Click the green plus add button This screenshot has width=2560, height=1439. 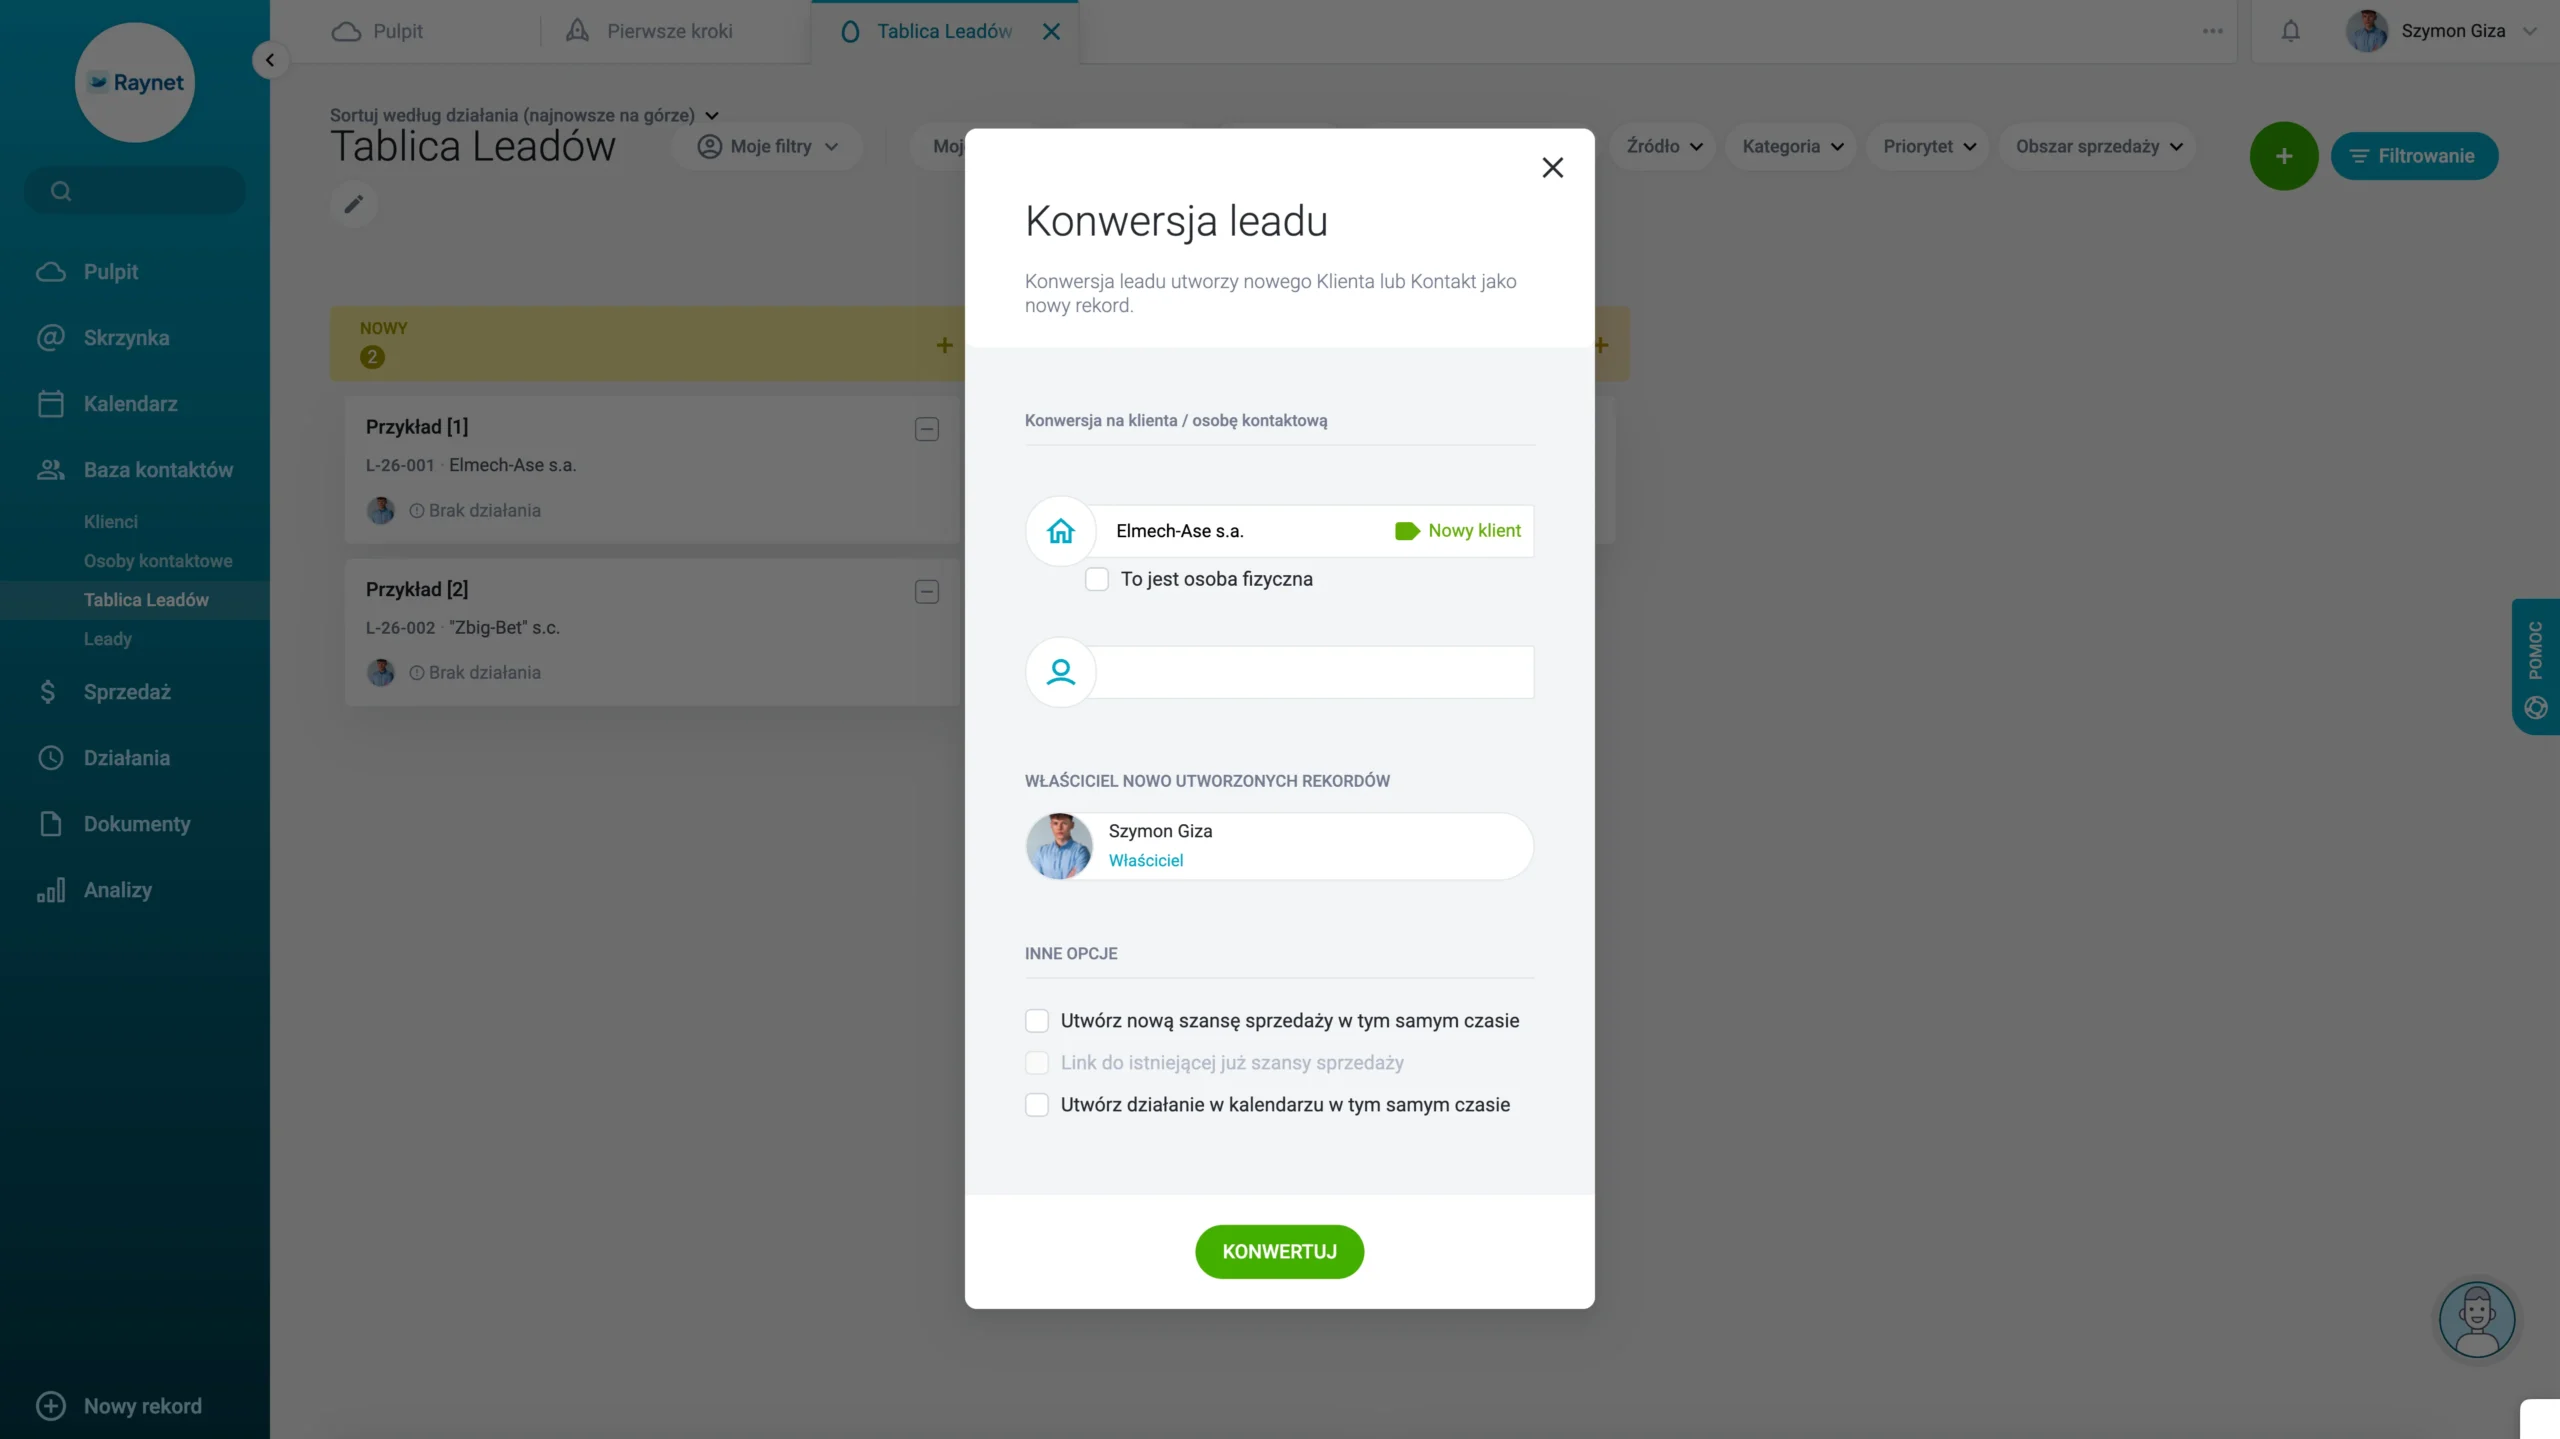click(x=2283, y=156)
